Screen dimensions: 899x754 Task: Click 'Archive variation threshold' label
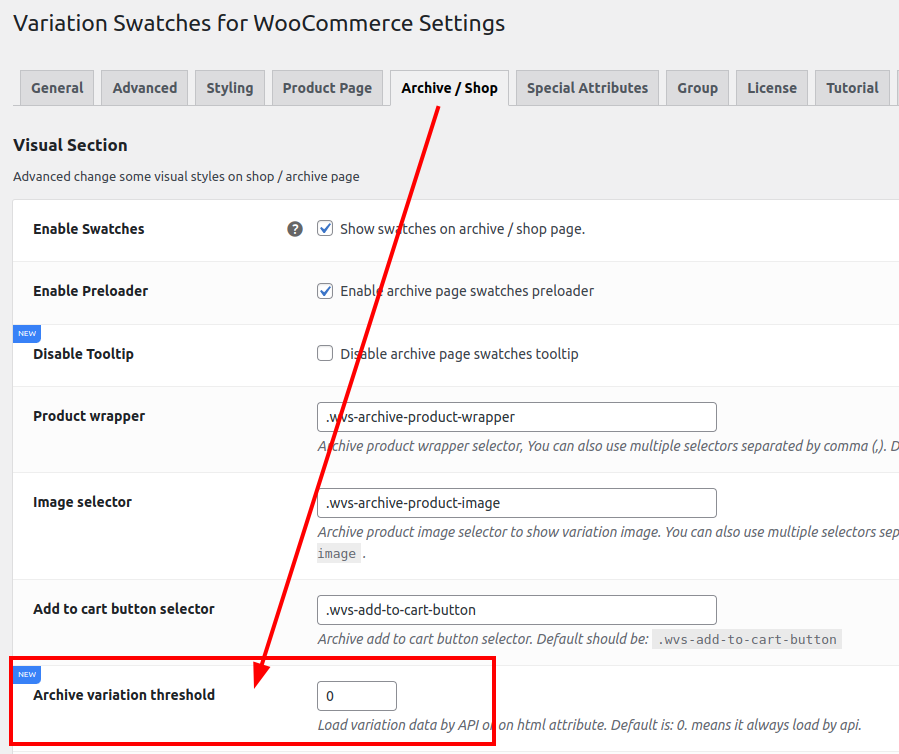pos(124,694)
